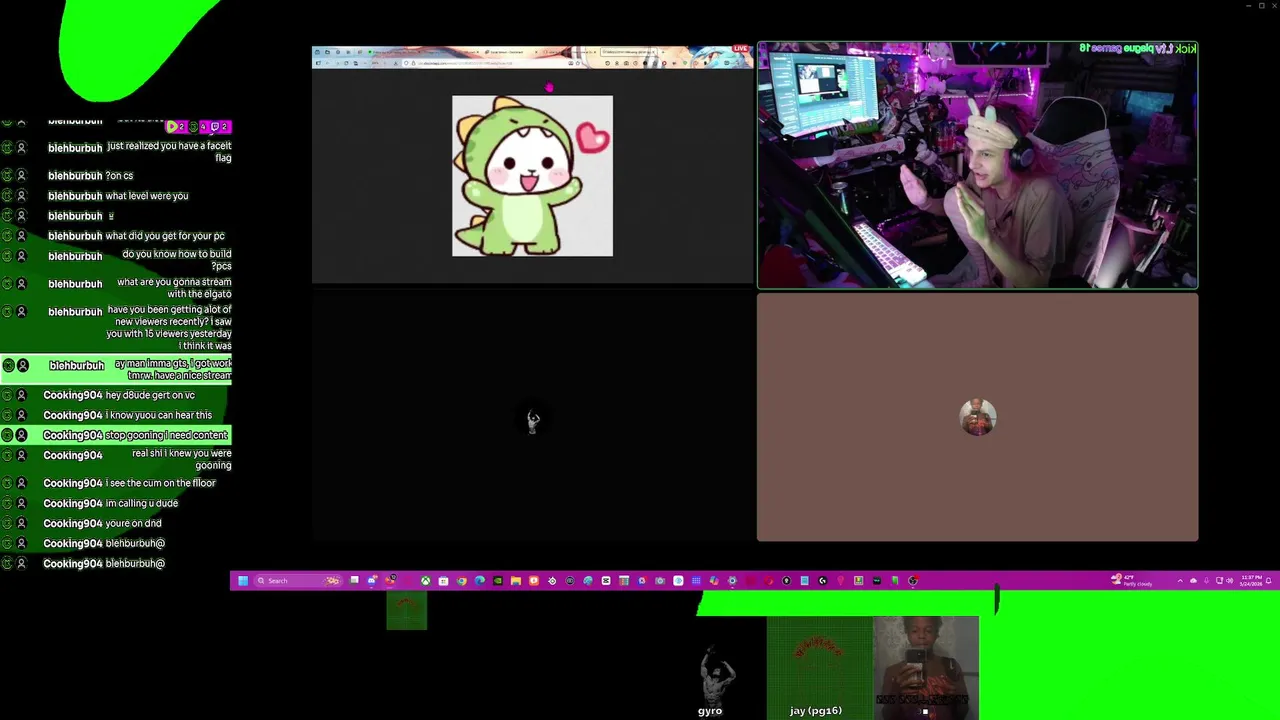Viewport: 1280px width, 720px height.
Task: Click chat message "im calling u dude"
Action: click(142, 503)
